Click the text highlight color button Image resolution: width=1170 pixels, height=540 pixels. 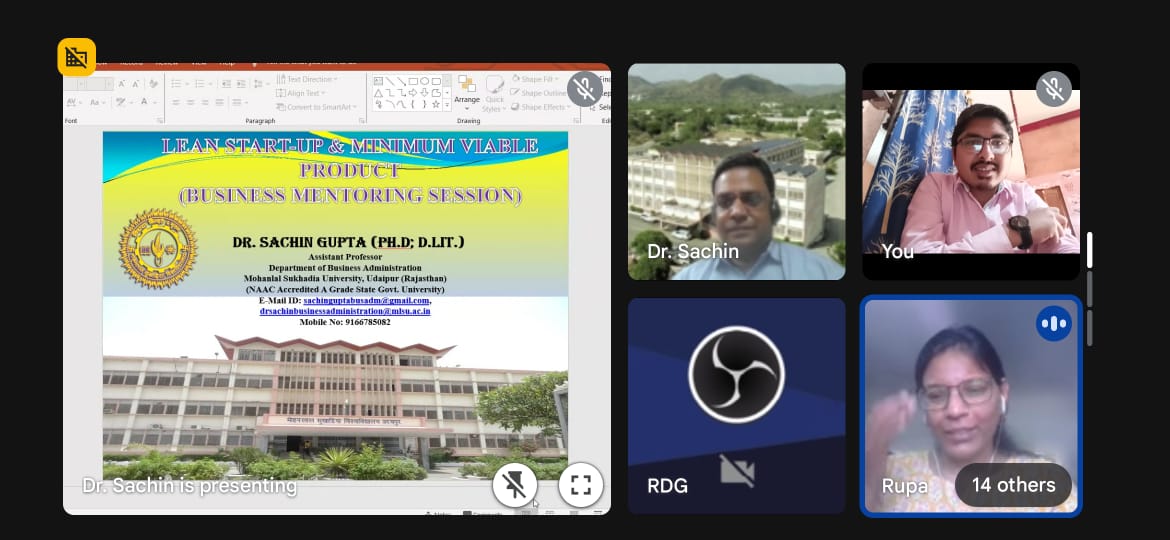pyautogui.click(x=122, y=101)
